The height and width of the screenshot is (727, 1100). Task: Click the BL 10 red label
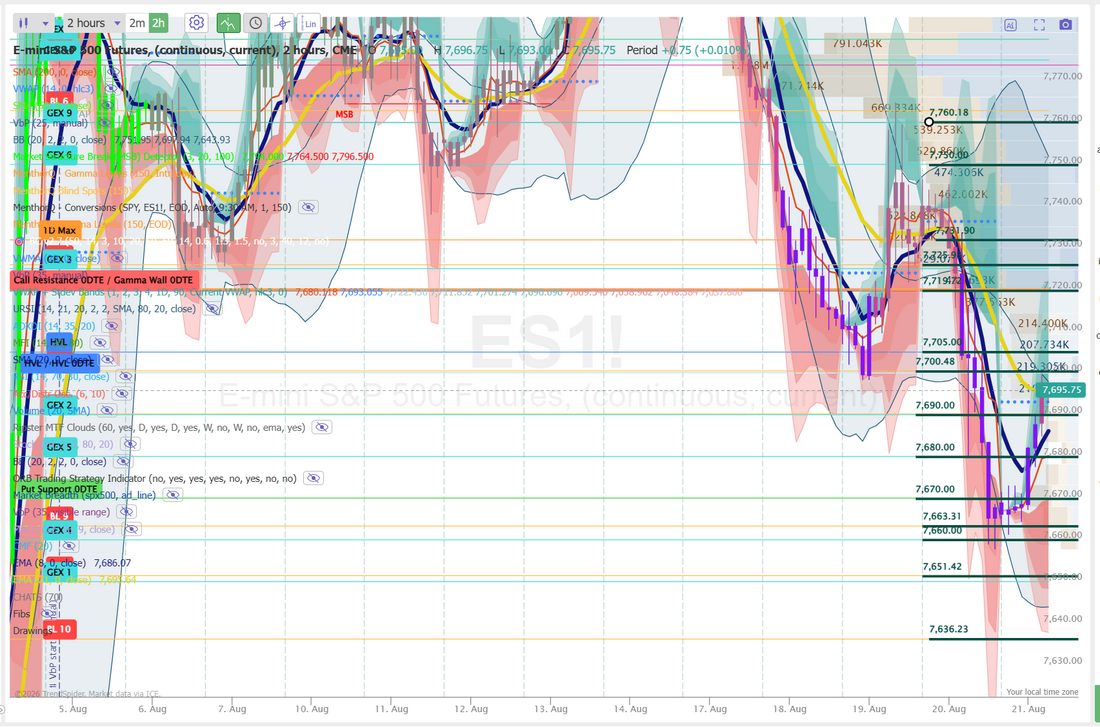pos(60,629)
